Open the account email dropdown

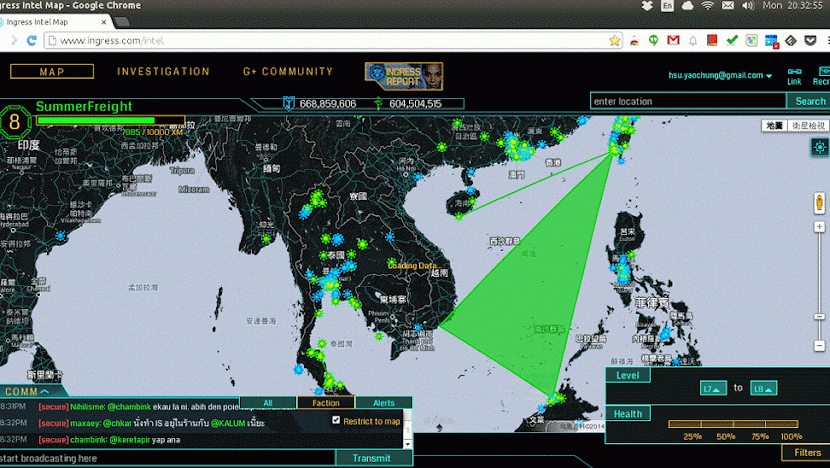tap(720, 75)
